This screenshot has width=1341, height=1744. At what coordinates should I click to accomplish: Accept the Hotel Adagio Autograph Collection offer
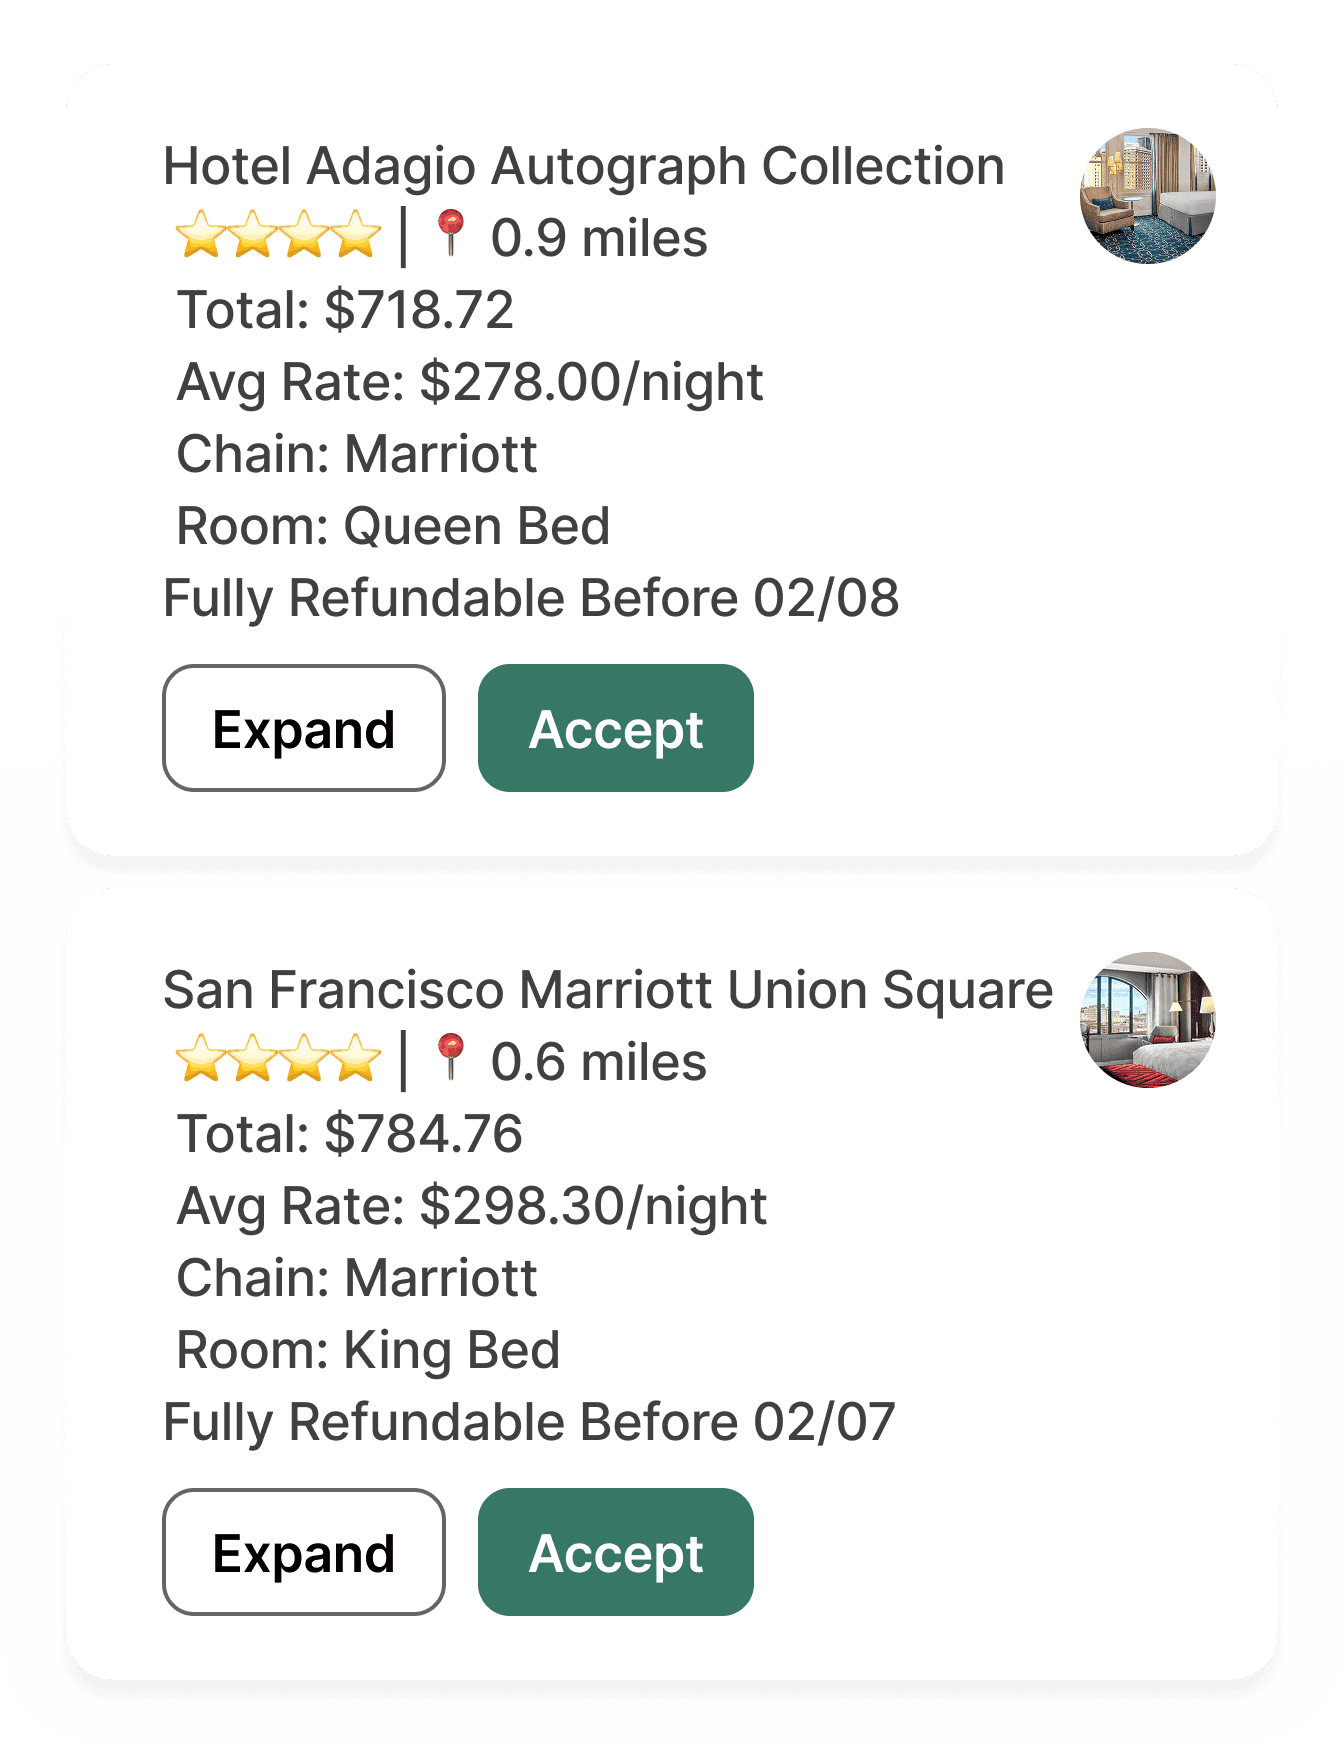coord(615,728)
